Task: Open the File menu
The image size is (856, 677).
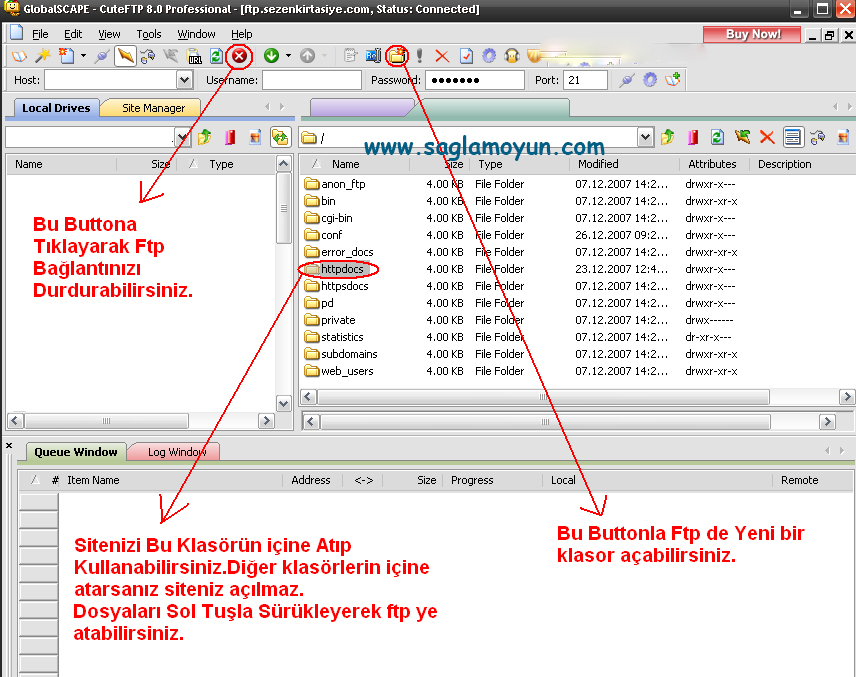Action: 40,34
